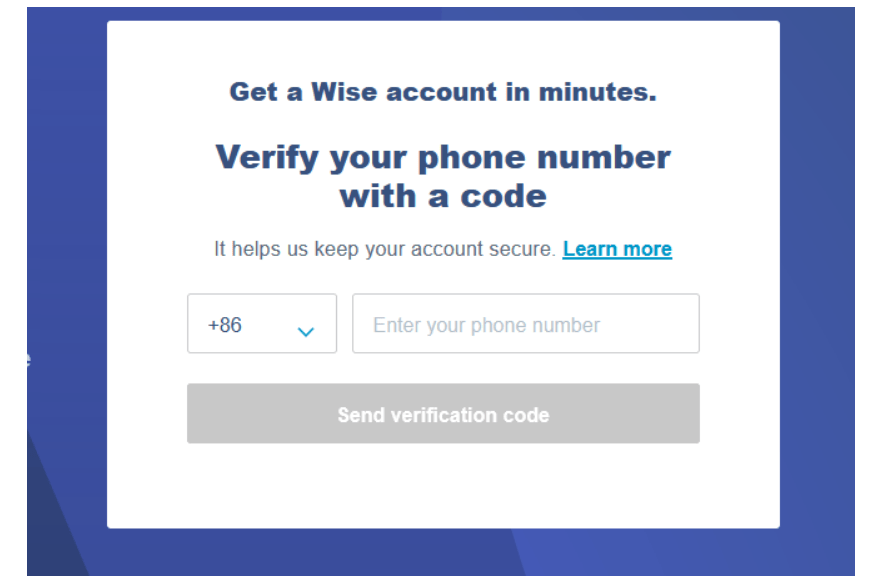Open the Learn more link
The height and width of the screenshot is (579, 883).
pos(617,249)
